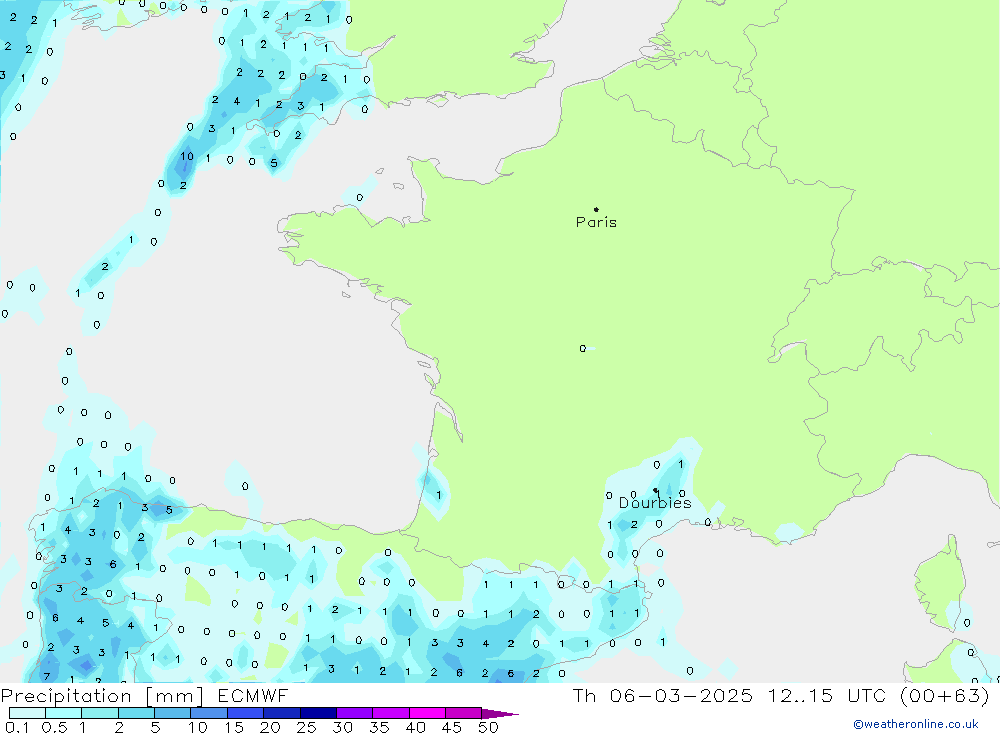Click the 7 value in the bottom-left corner
This screenshot has height=733, width=1000.
[46, 677]
